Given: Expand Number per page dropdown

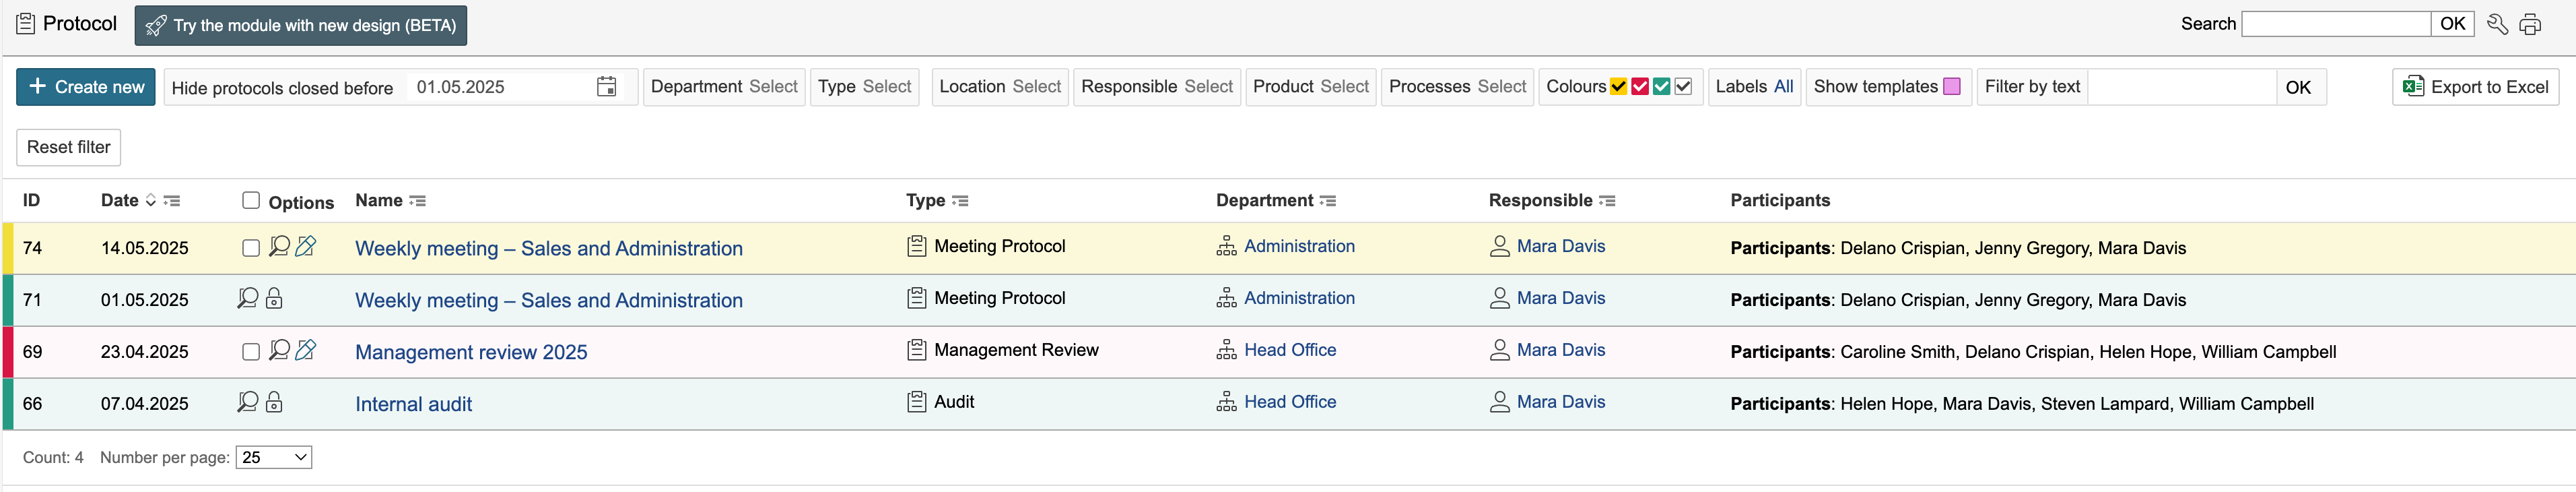Looking at the screenshot, I should tap(274, 457).
